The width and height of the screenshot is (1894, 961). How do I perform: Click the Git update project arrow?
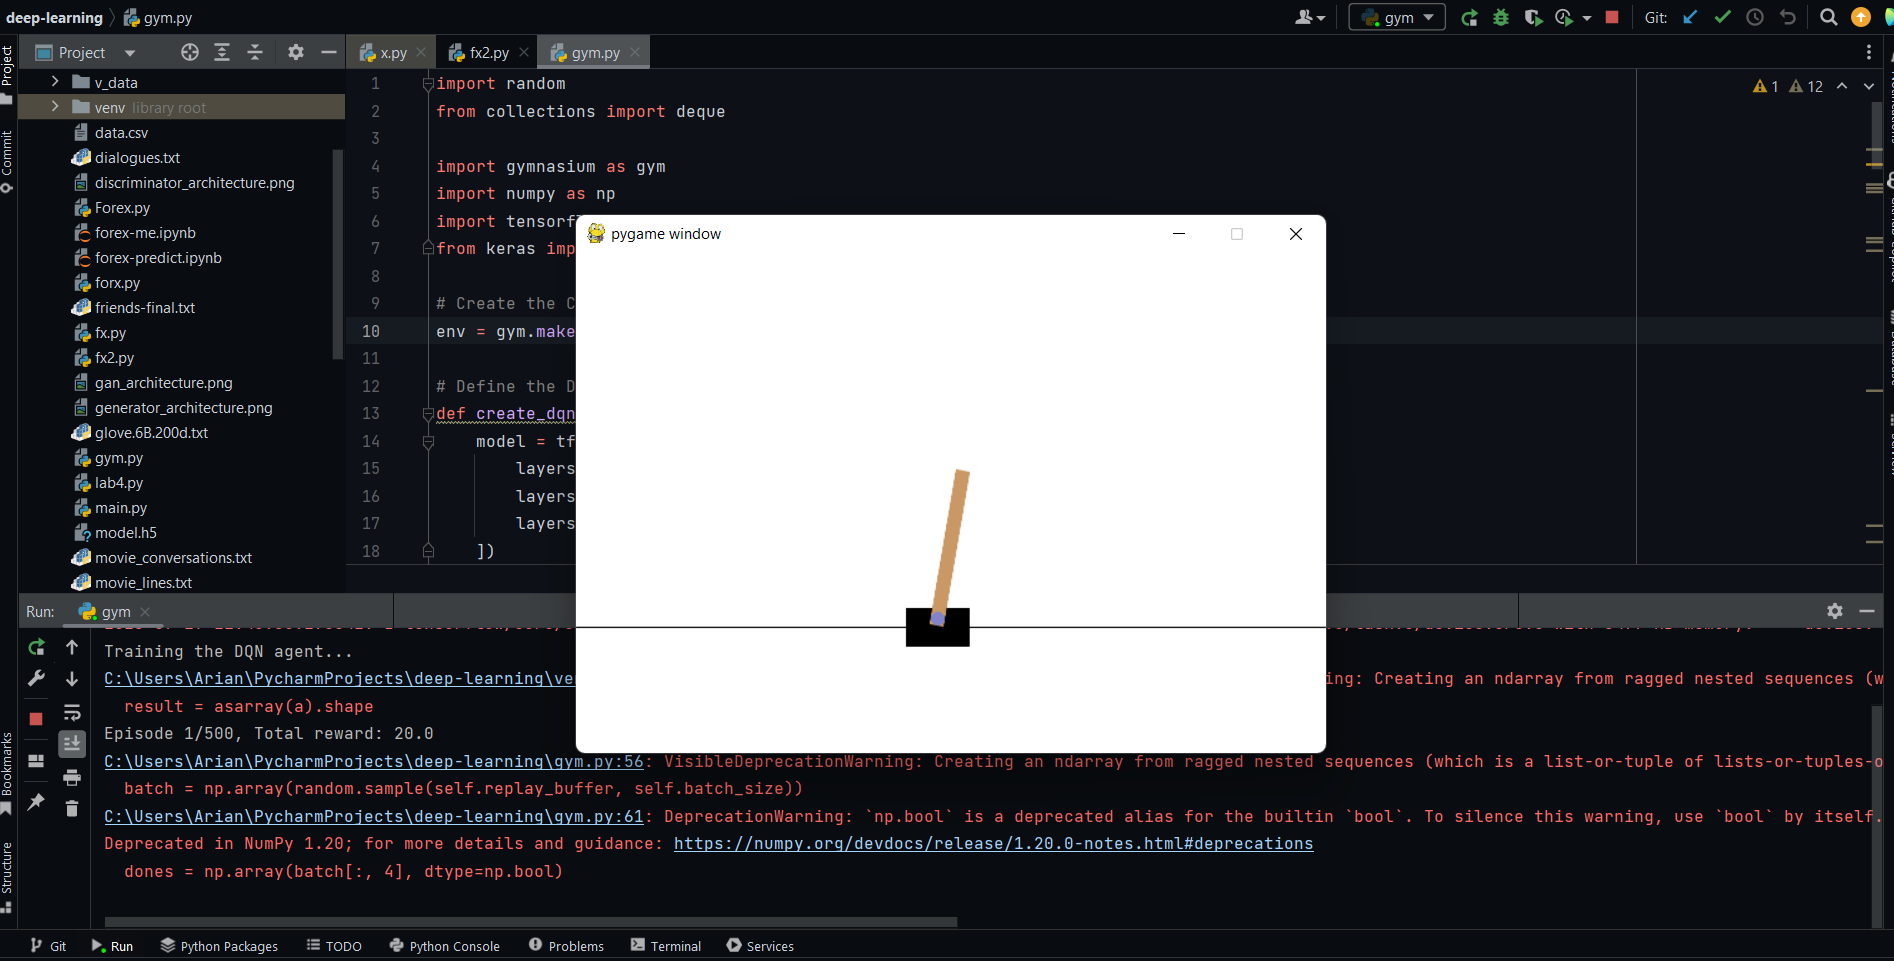point(1690,17)
